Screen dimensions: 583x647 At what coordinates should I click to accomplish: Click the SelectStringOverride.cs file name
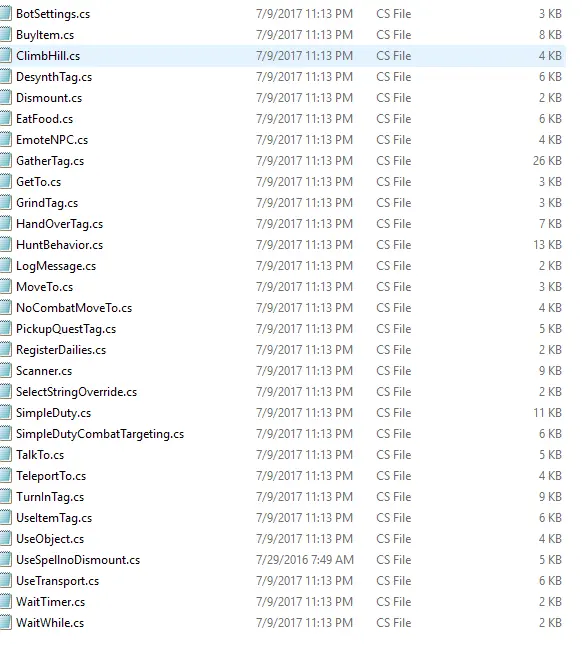76,392
